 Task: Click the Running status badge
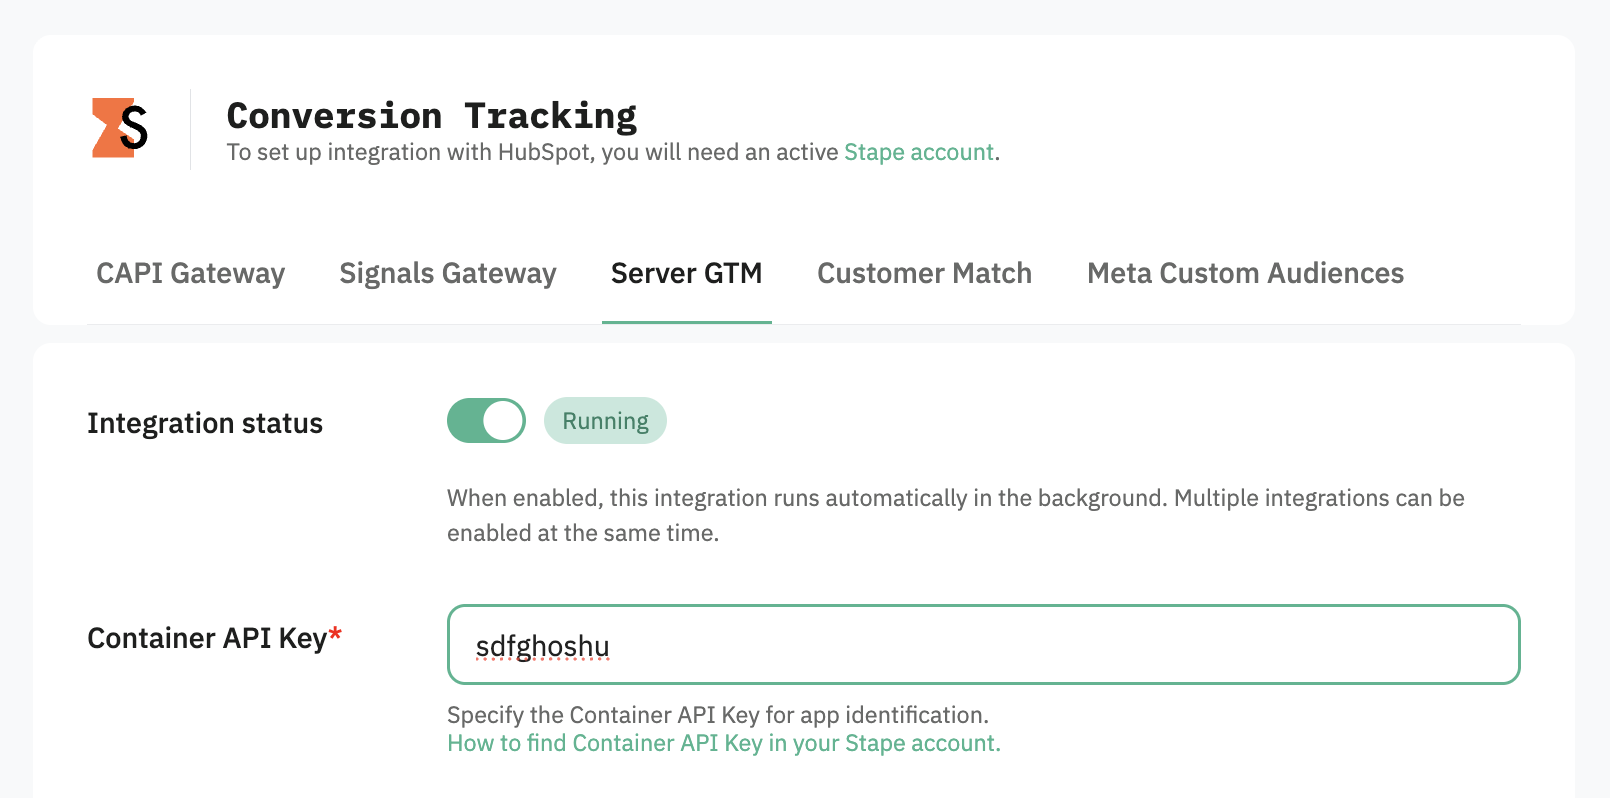[x=605, y=421]
